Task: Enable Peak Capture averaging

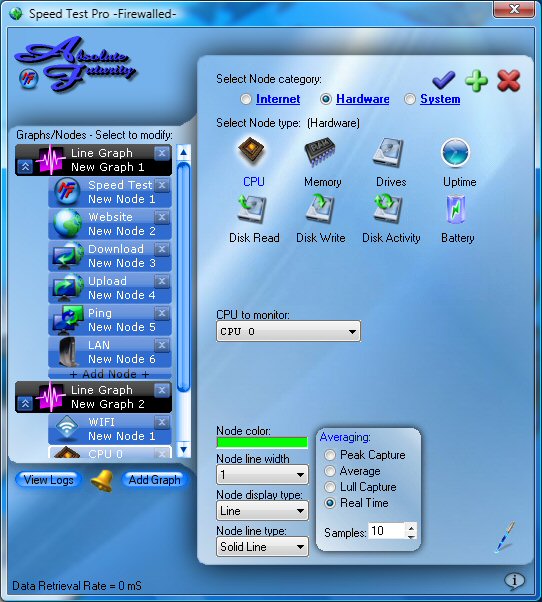Action: (330, 455)
